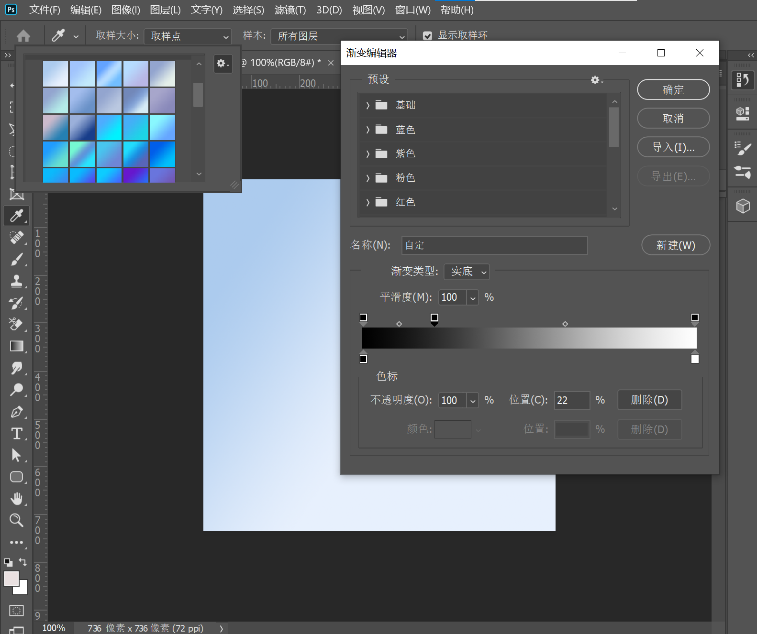Image resolution: width=757 pixels, height=634 pixels.
Task: Select the opacity stop at 22% position
Action: pyautogui.click(x=435, y=319)
